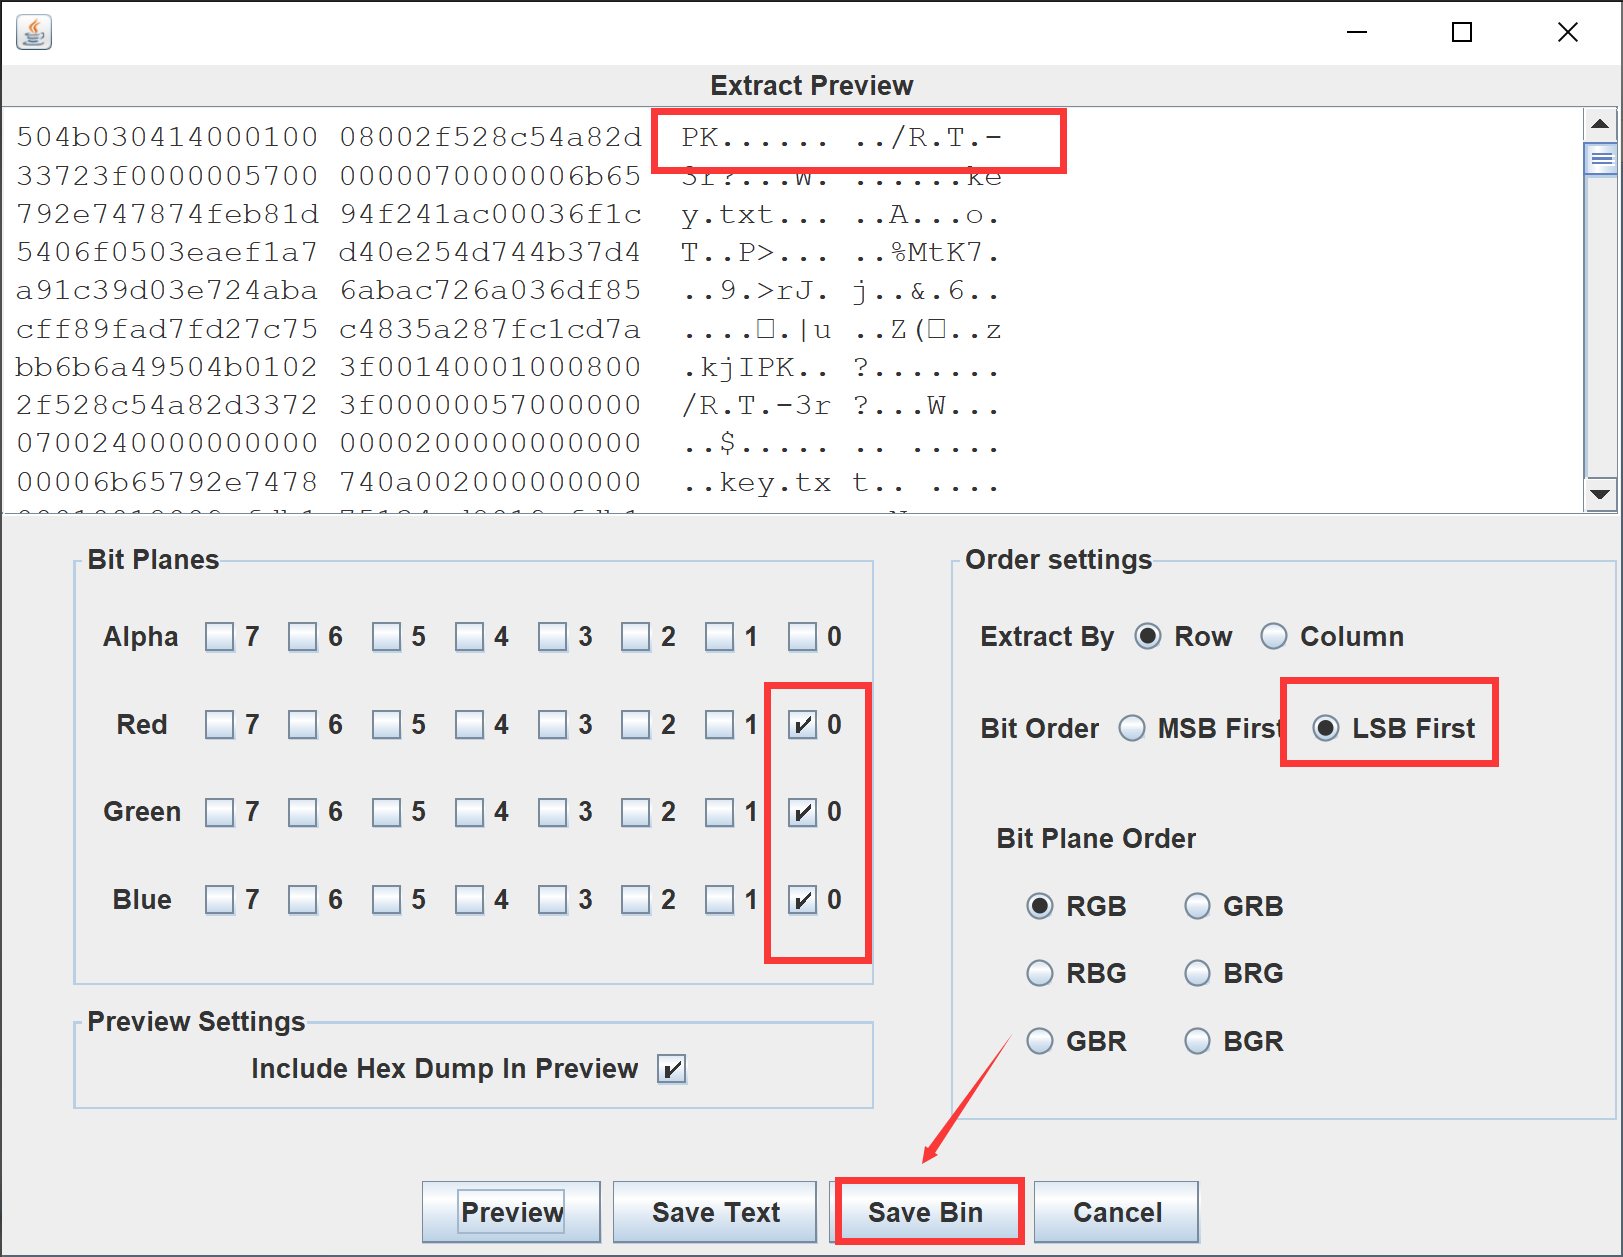Image resolution: width=1623 pixels, height=1257 pixels.
Task: Tick the Alpha bit 7 checkbox
Action: (219, 637)
